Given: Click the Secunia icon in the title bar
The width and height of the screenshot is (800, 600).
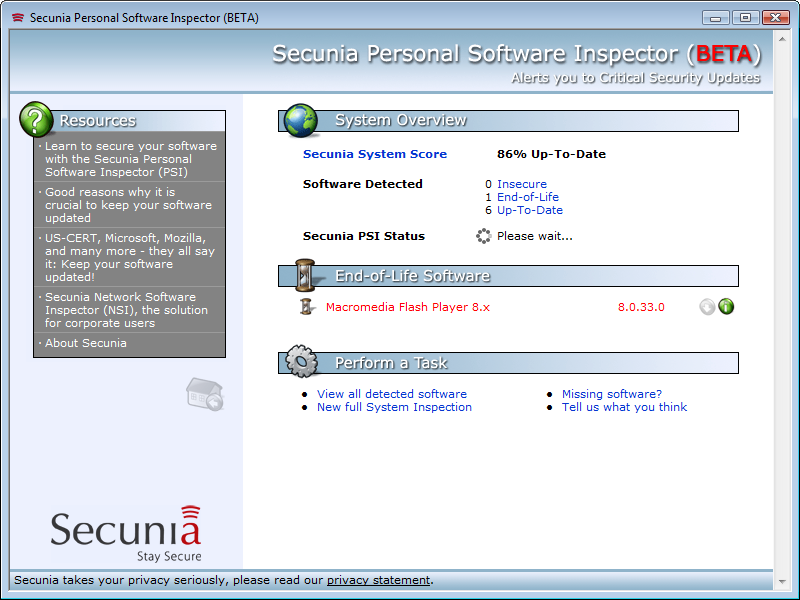Looking at the screenshot, I should tap(18, 18).
